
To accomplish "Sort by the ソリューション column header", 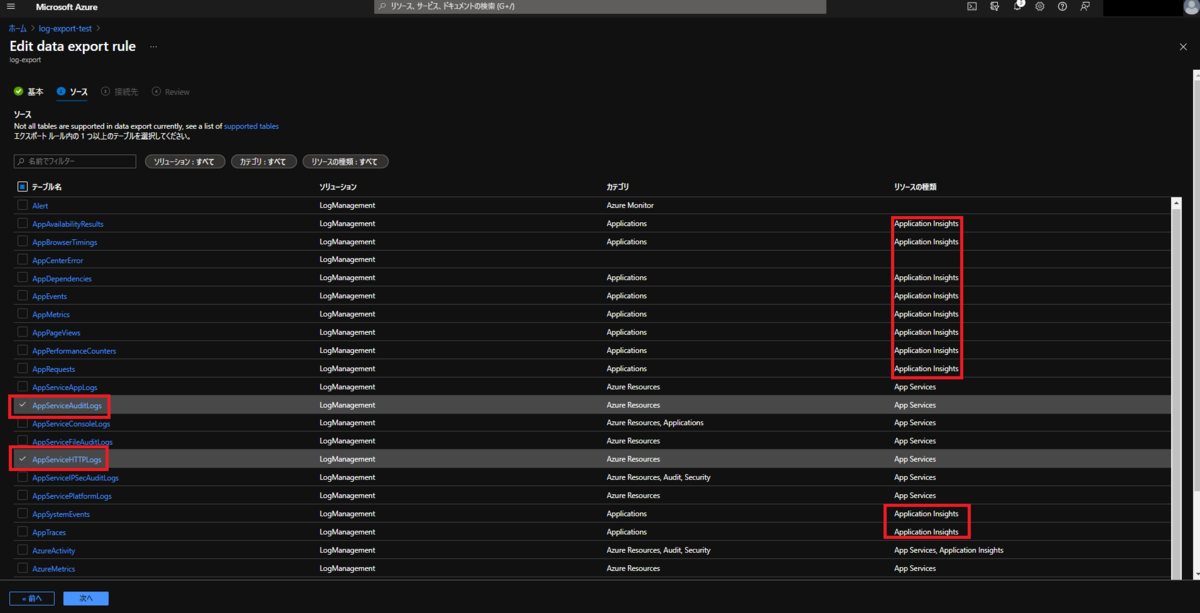I will 338,187.
